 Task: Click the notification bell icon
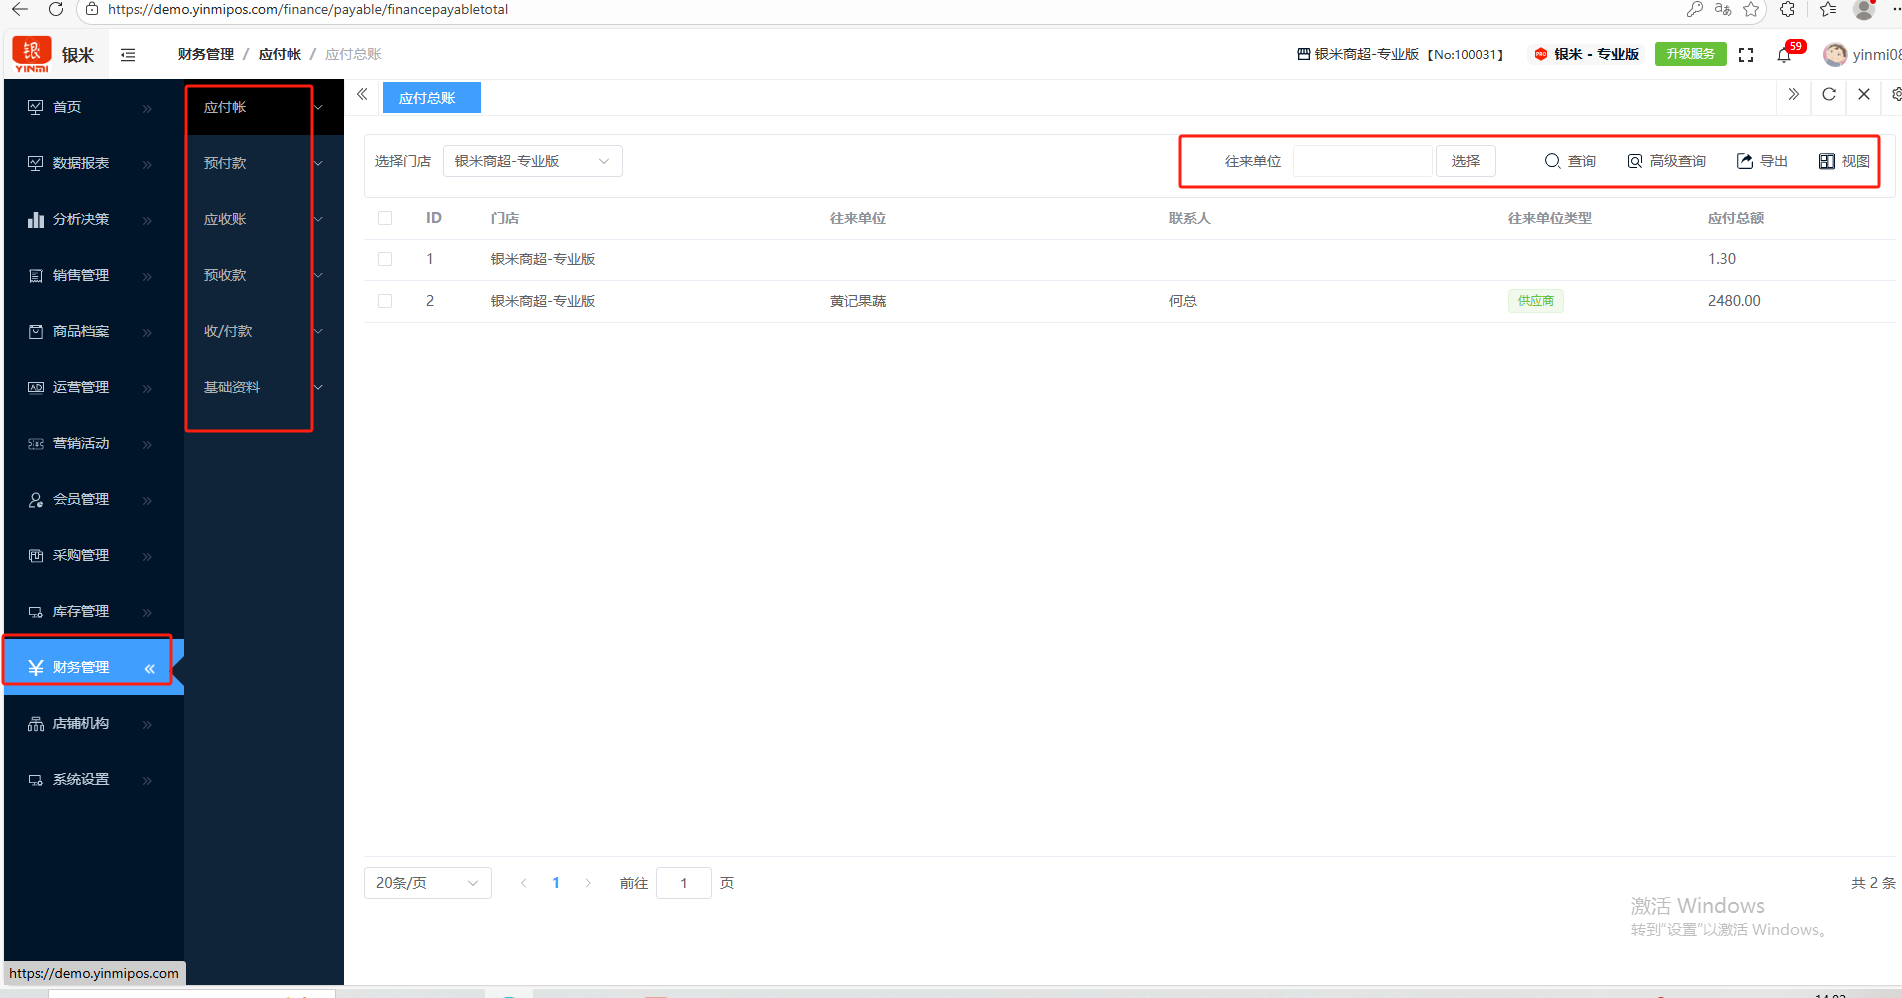[x=1784, y=55]
